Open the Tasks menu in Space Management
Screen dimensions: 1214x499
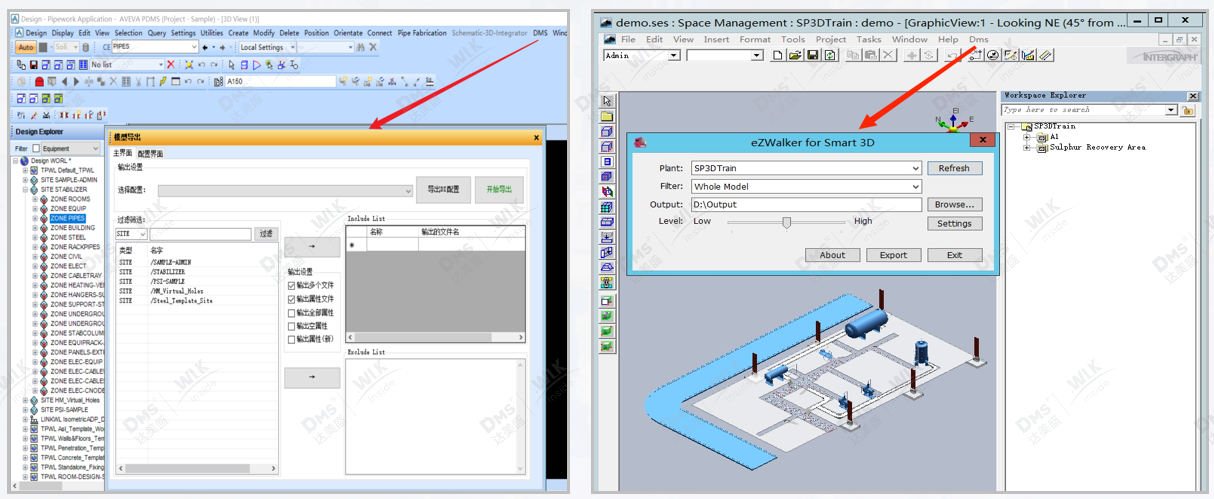point(869,39)
